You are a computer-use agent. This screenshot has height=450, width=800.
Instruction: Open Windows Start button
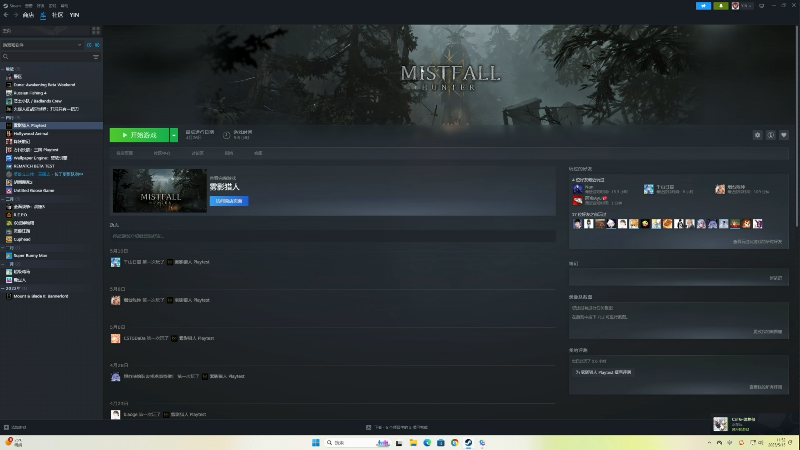pyautogui.click(x=315, y=443)
